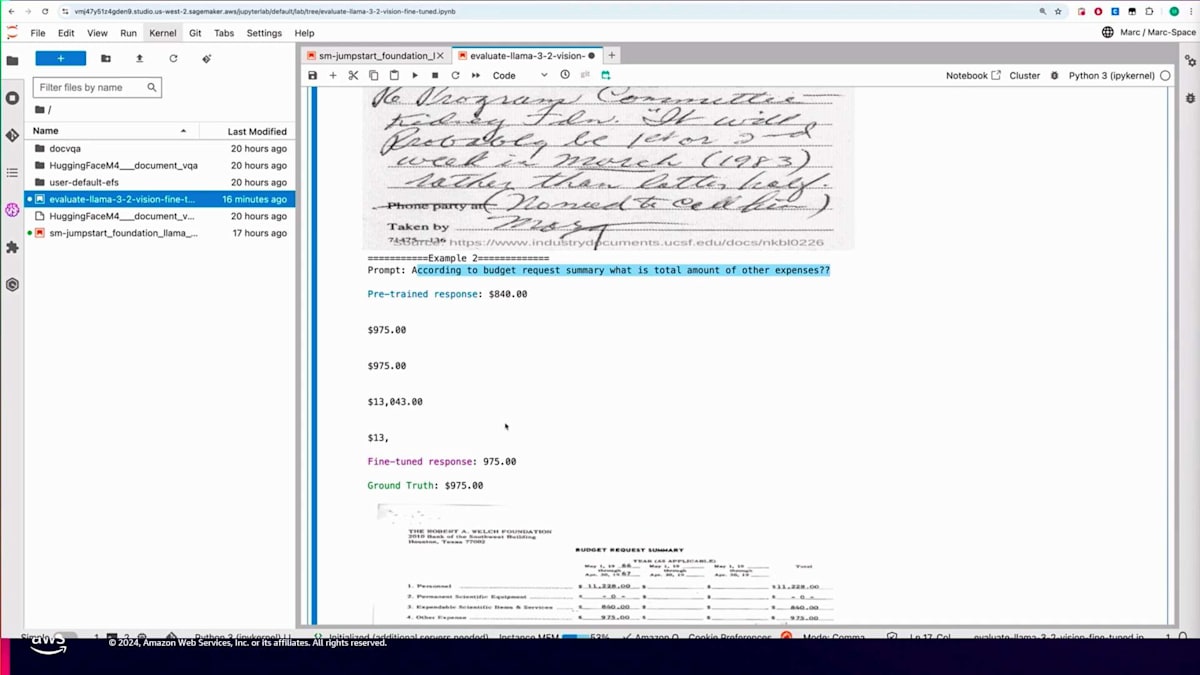Open the extension manager puzzle icon
The image size is (1200, 675).
click(12, 247)
